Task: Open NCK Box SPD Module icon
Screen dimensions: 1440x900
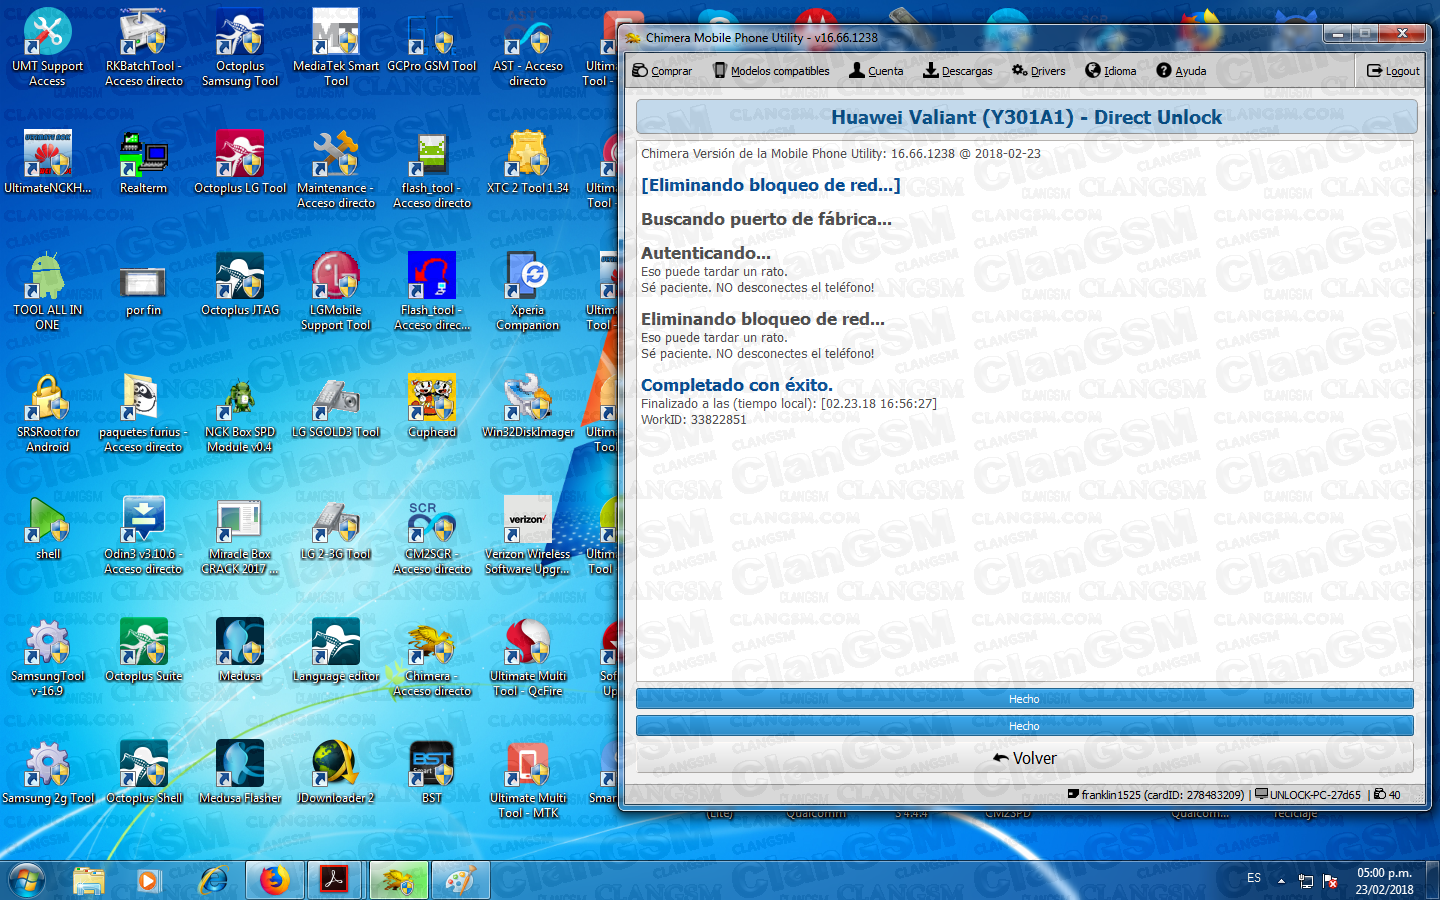Action: click(240, 413)
